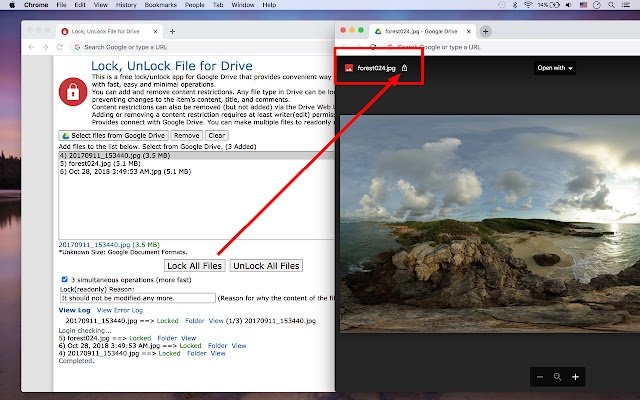640x400 pixels.
Task: Click the US flag input source icon
Action: pyautogui.click(x=583, y=5)
